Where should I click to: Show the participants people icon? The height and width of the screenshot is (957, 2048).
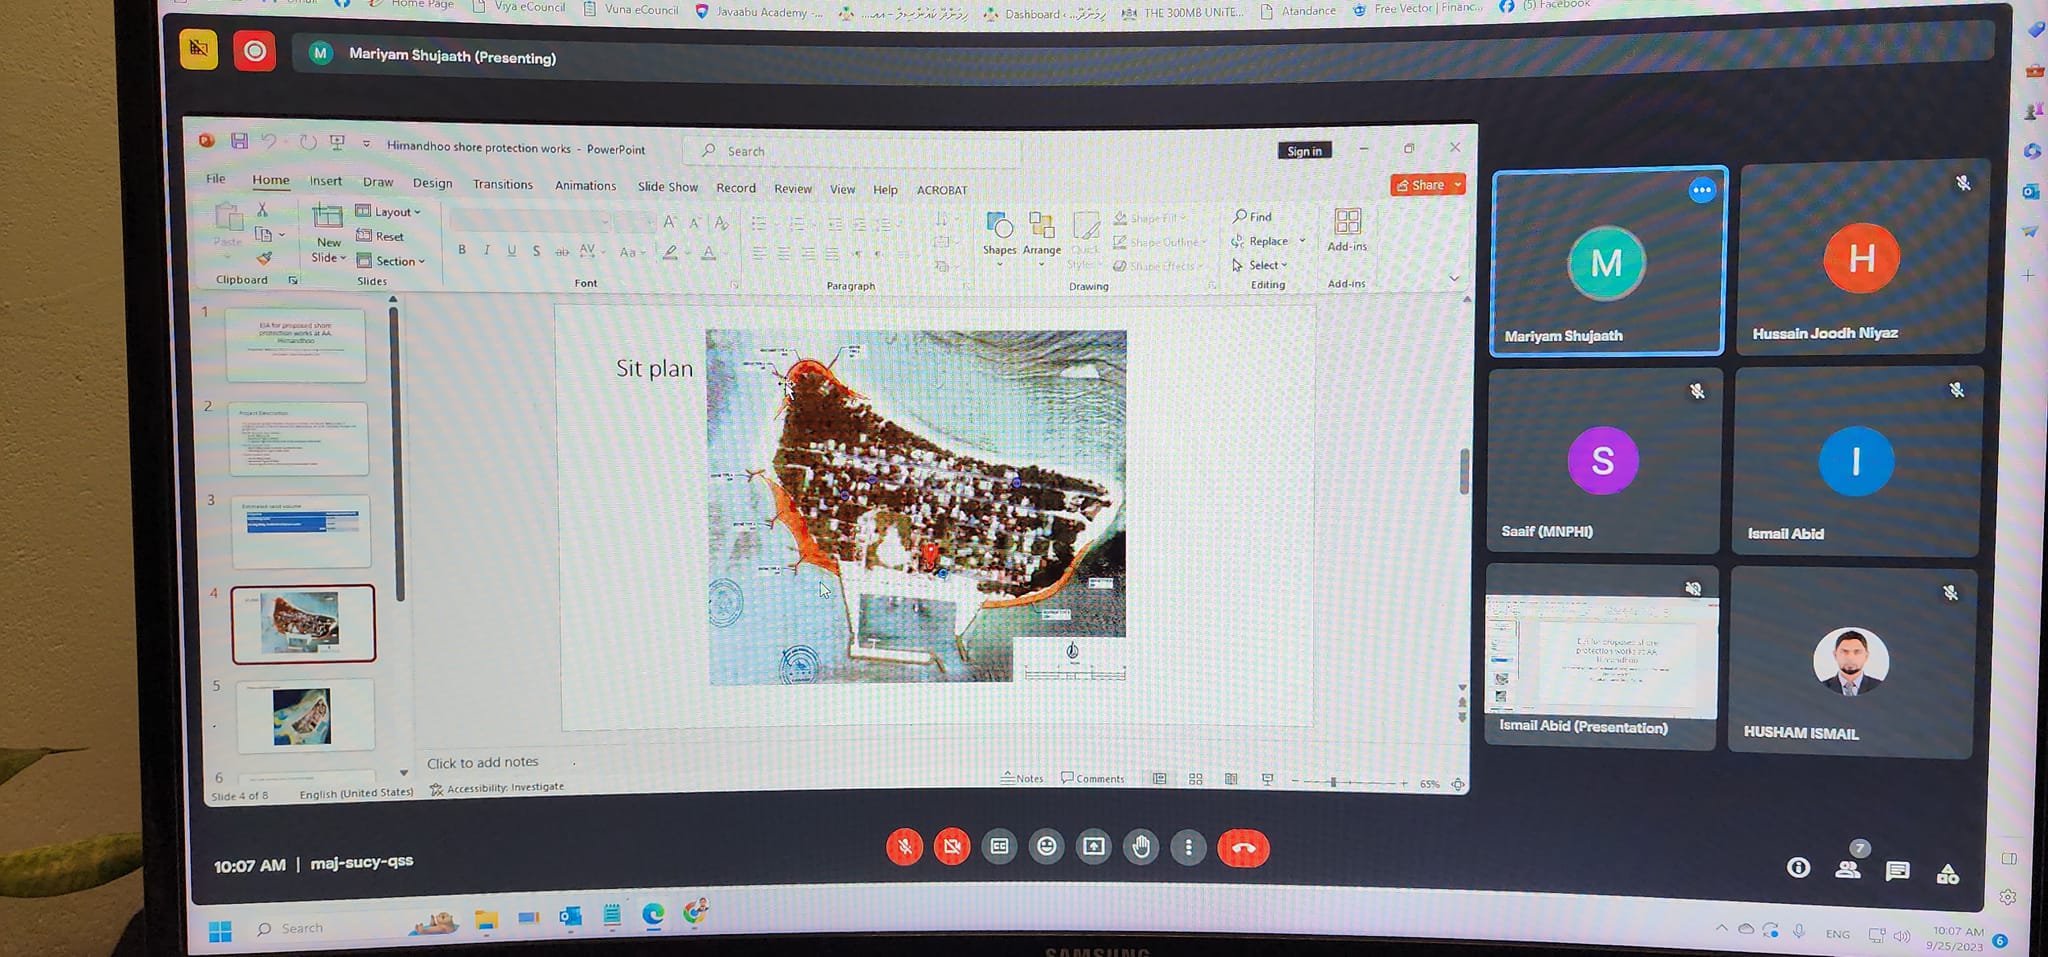pos(1848,869)
